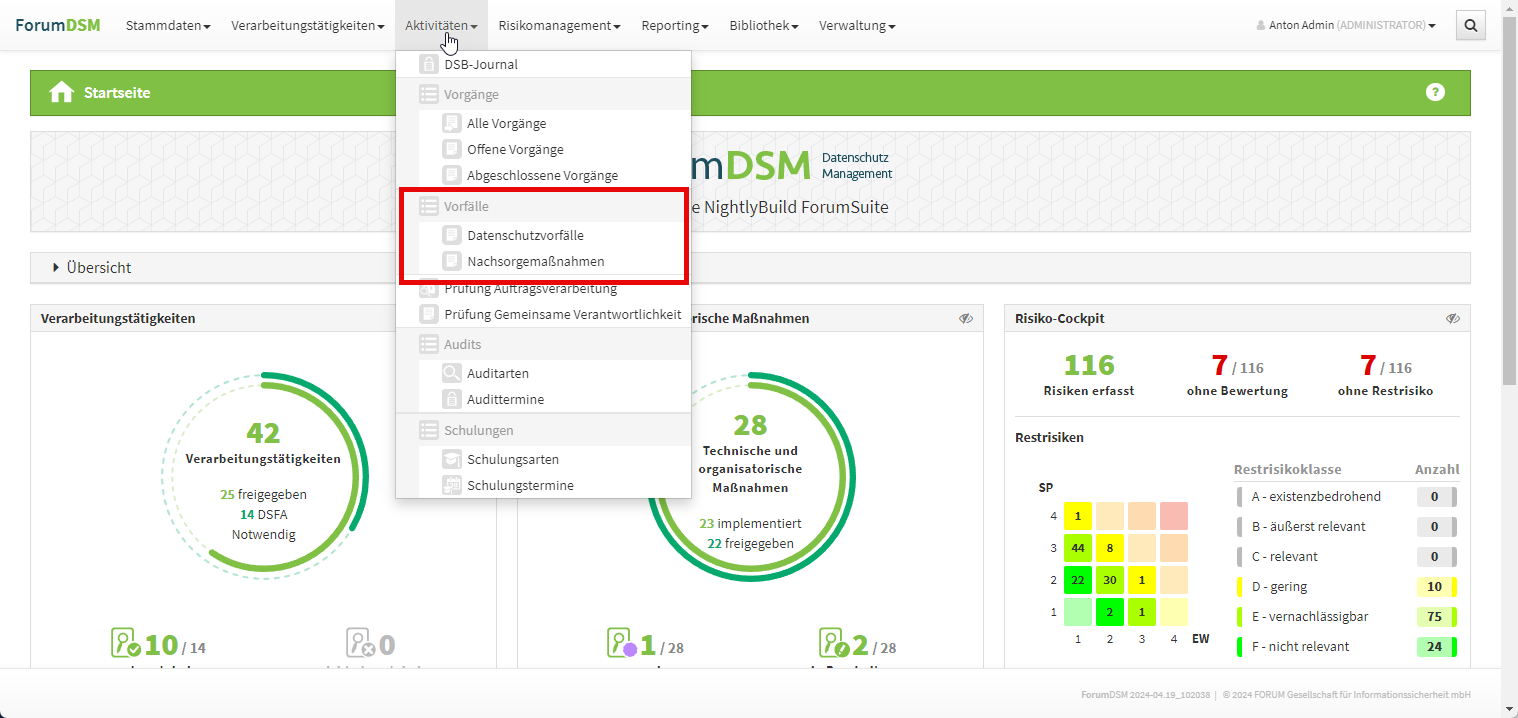Click the search magnifier icon button

1470,25
